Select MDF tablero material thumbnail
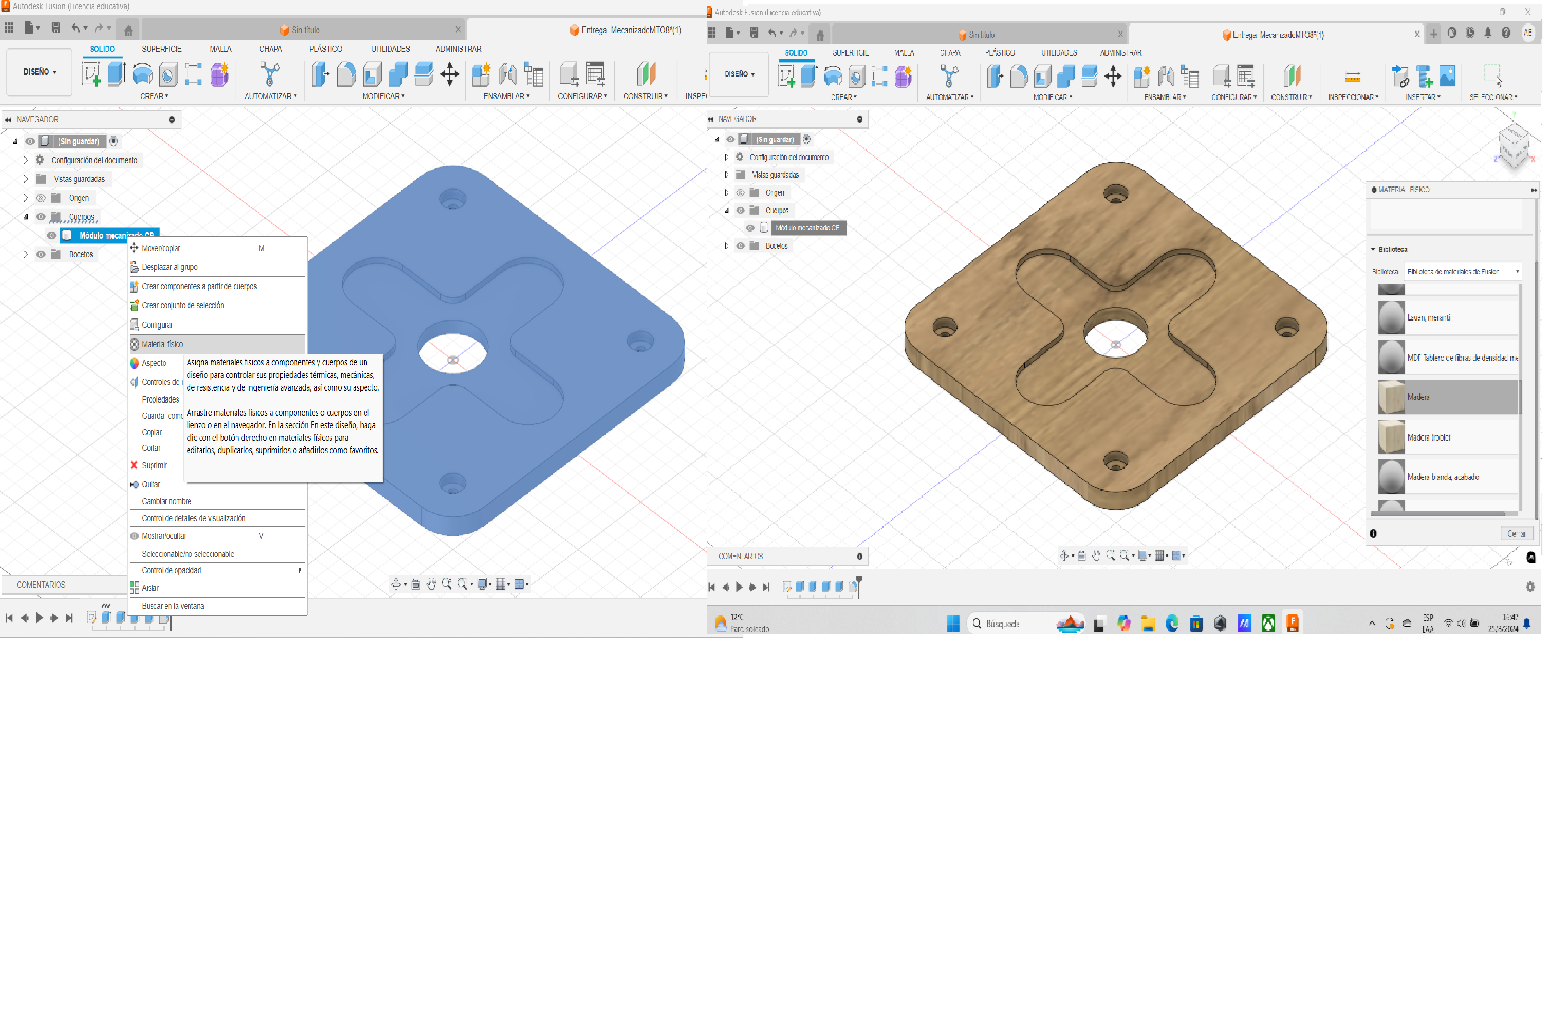This screenshot has height=1016, width=1549. [1391, 357]
